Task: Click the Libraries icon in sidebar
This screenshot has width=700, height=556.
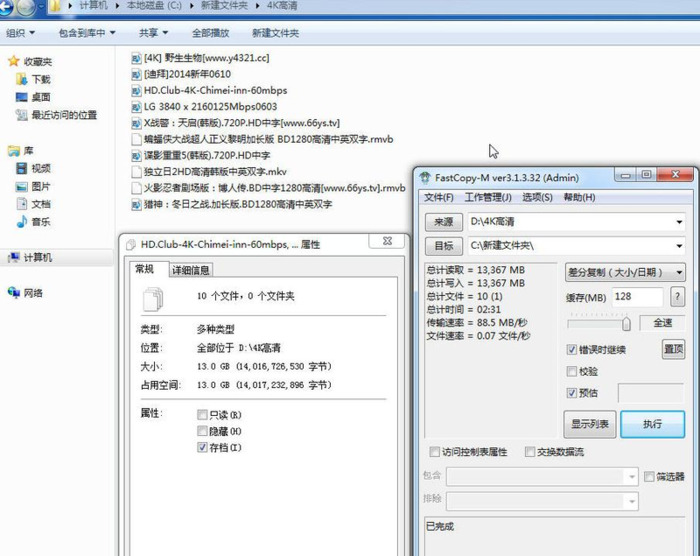Action: (x=14, y=151)
